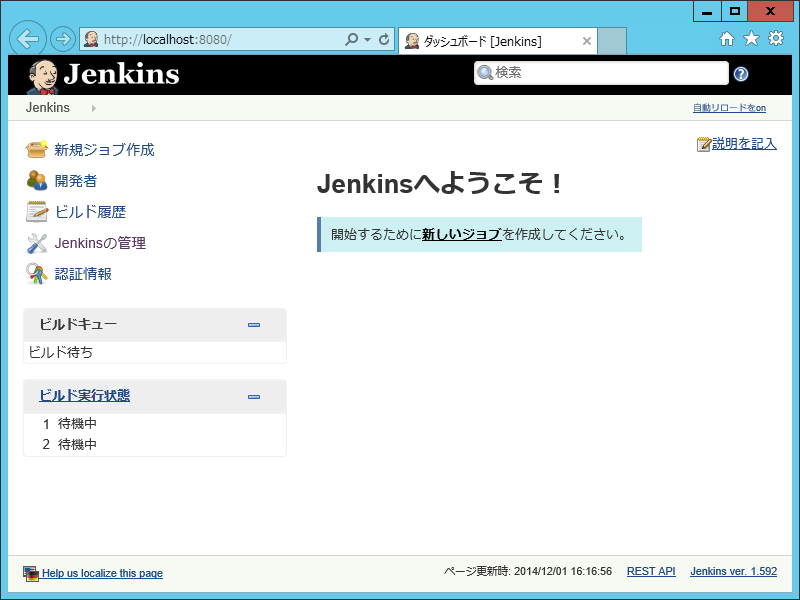Open 新規ジョブ作成 link in sidebar
The image size is (800, 600).
tap(104, 149)
